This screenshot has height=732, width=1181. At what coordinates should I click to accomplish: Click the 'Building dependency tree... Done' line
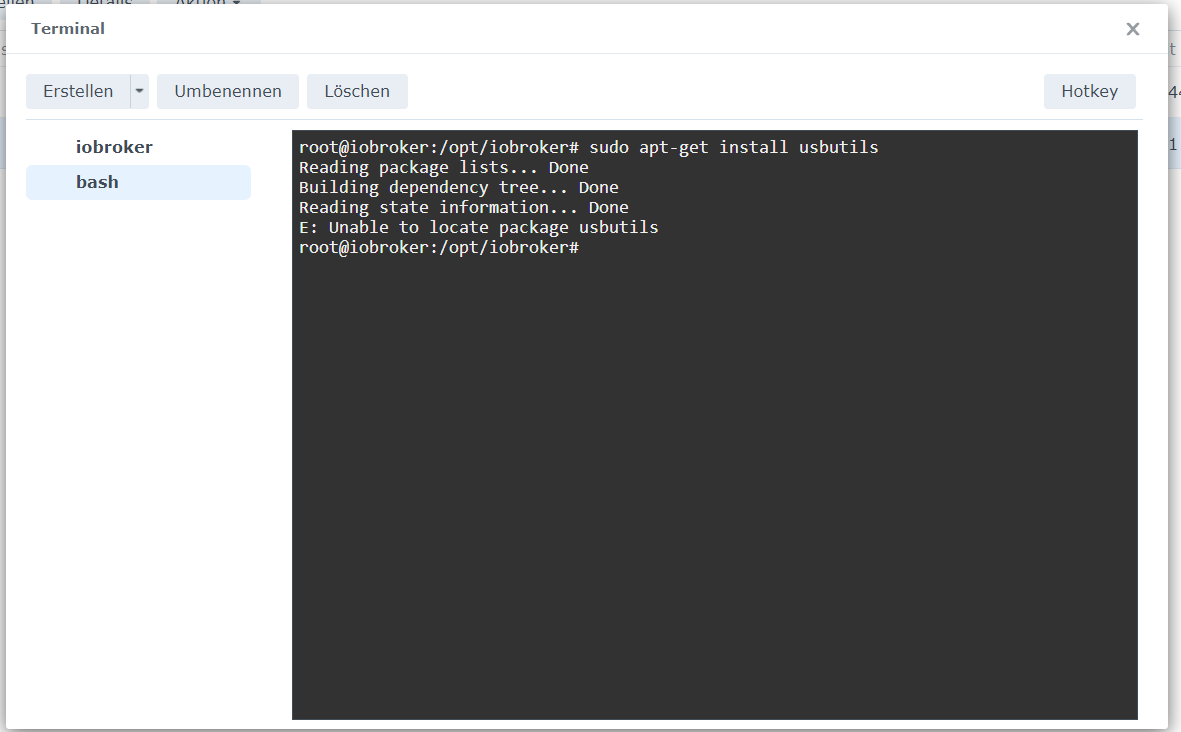[x=459, y=188]
